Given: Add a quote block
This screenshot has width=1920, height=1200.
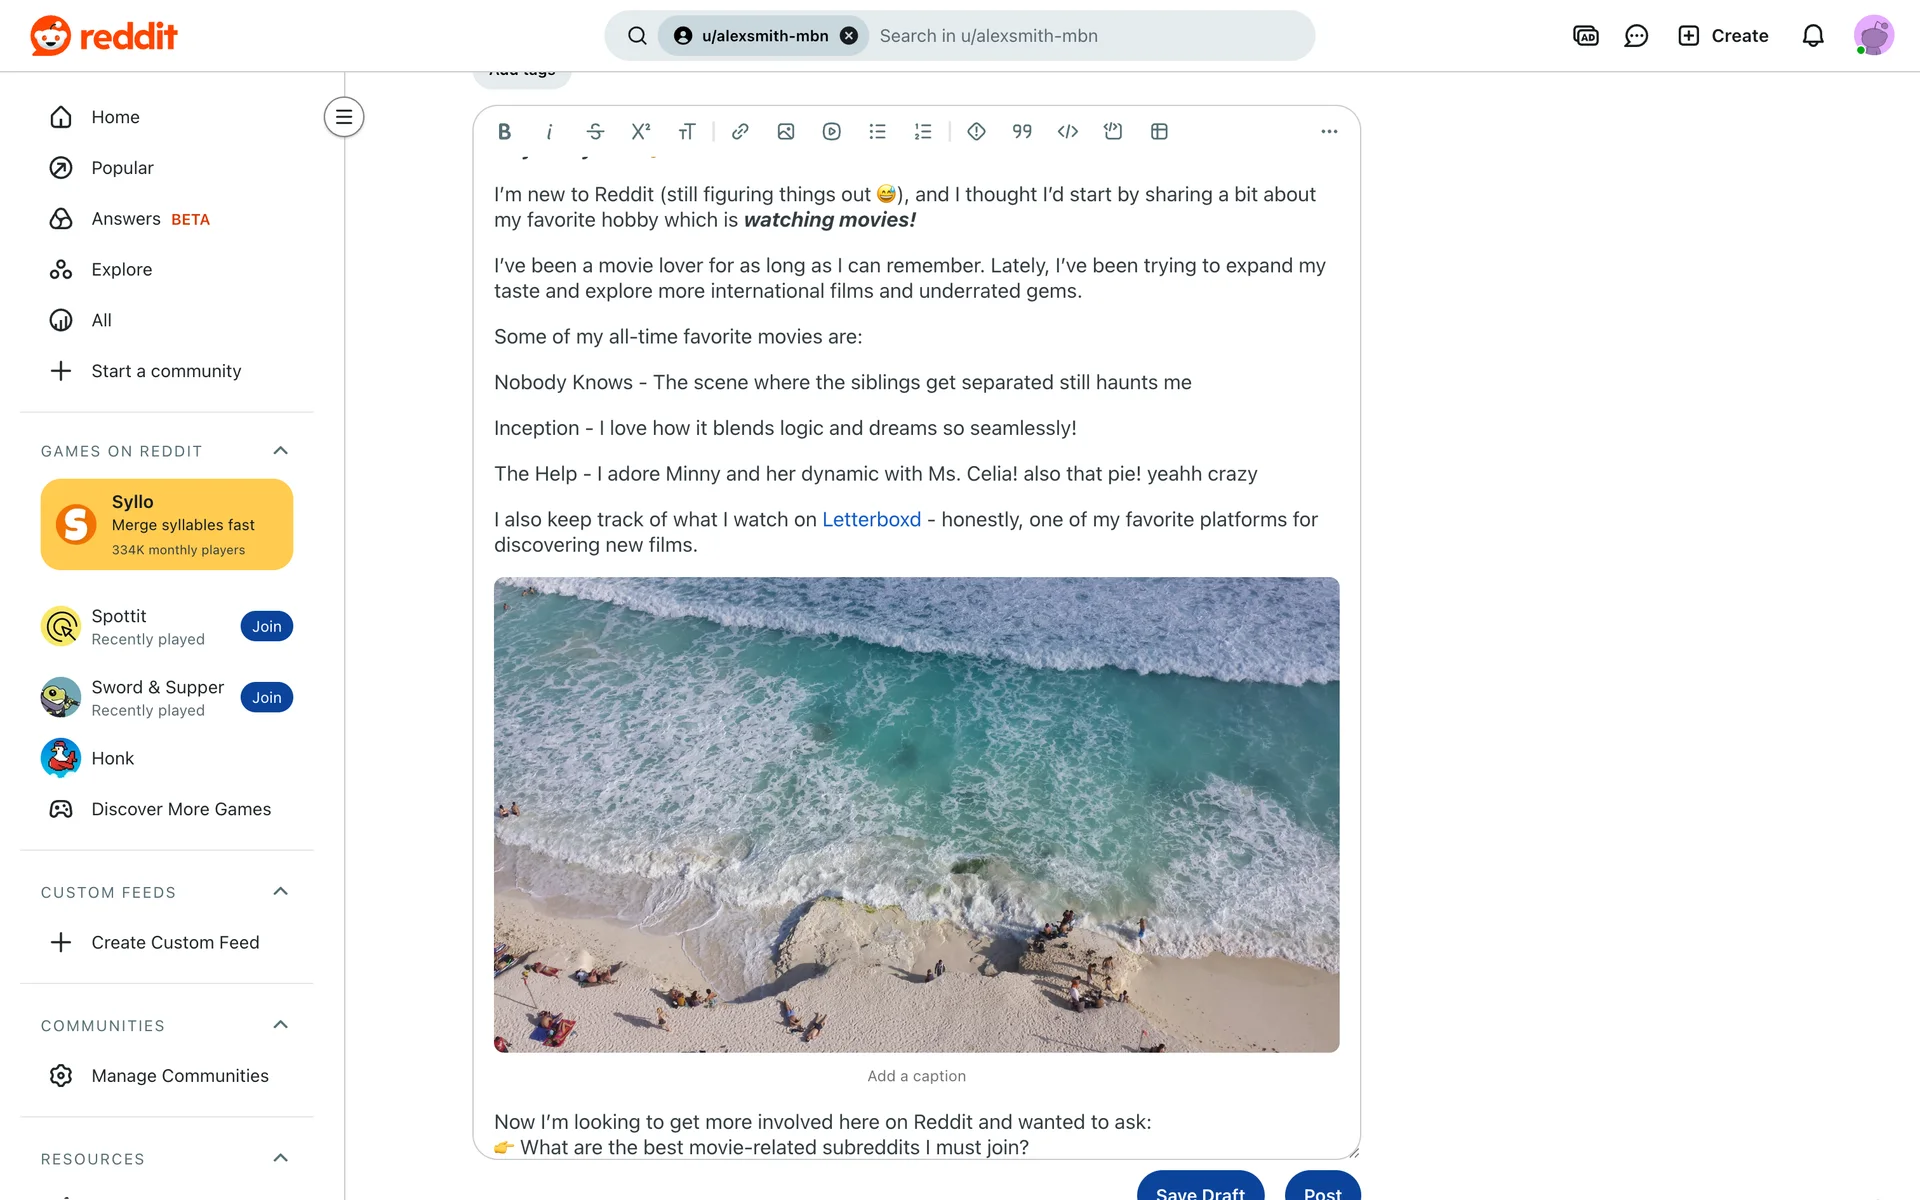Looking at the screenshot, I should tap(1022, 131).
